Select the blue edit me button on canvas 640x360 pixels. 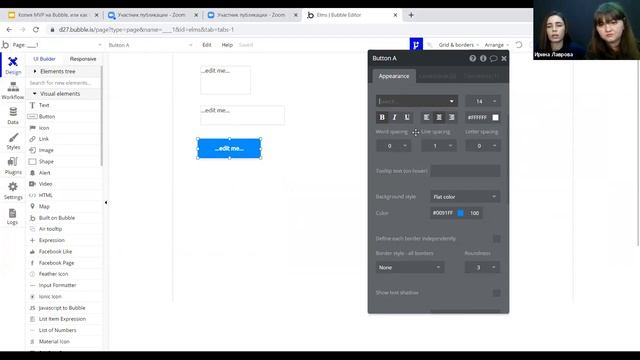[229, 148]
